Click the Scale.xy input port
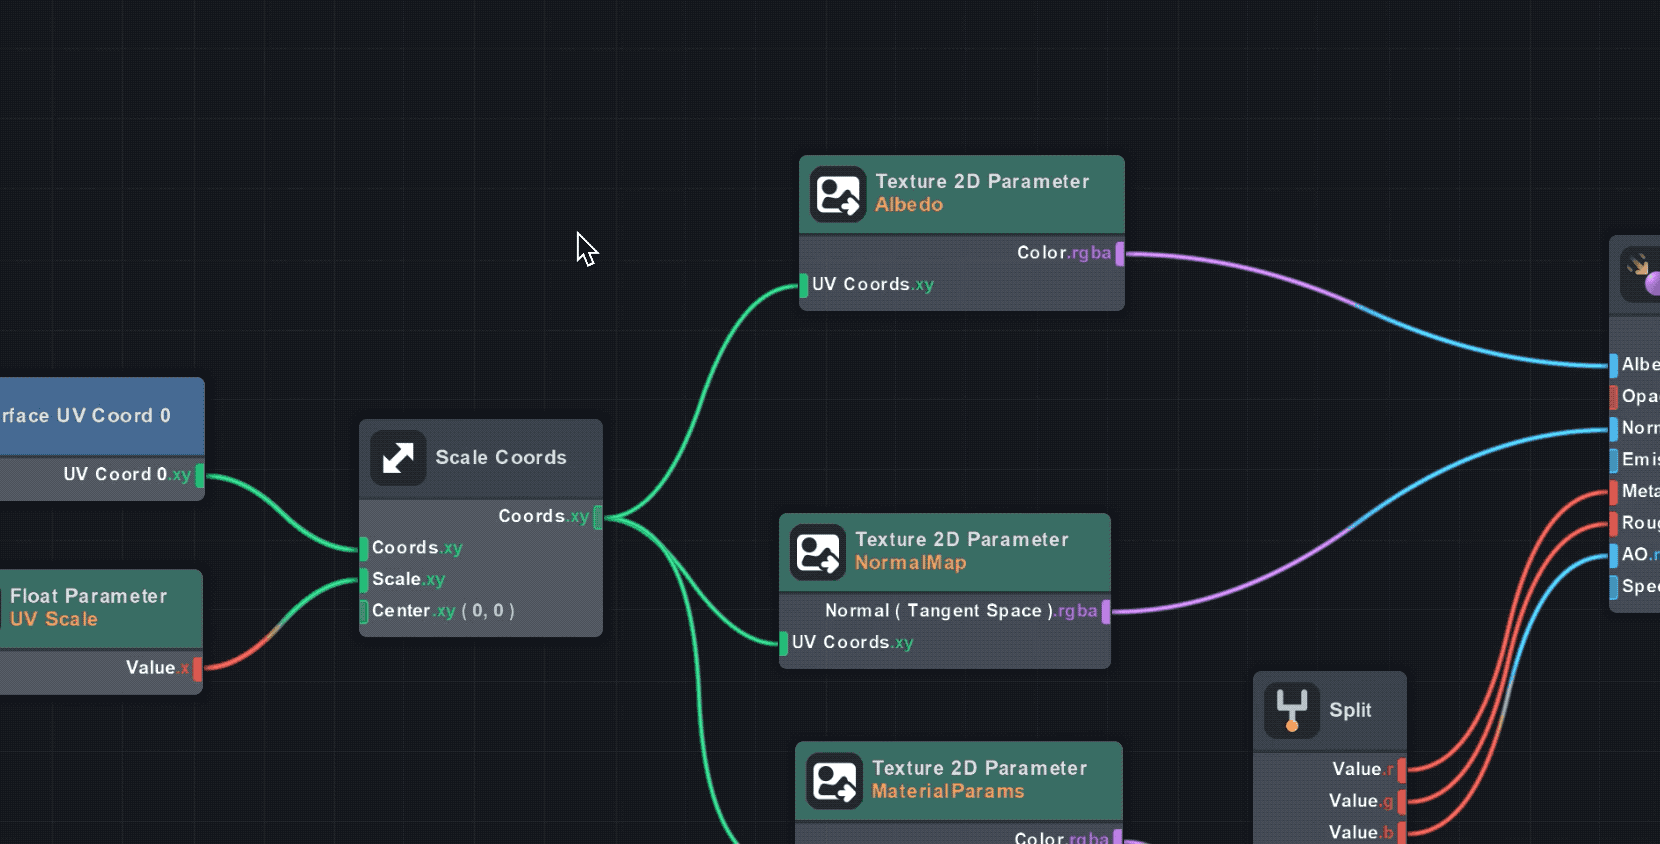Viewport: 1660px width, 844px height. tap(364, 580)
